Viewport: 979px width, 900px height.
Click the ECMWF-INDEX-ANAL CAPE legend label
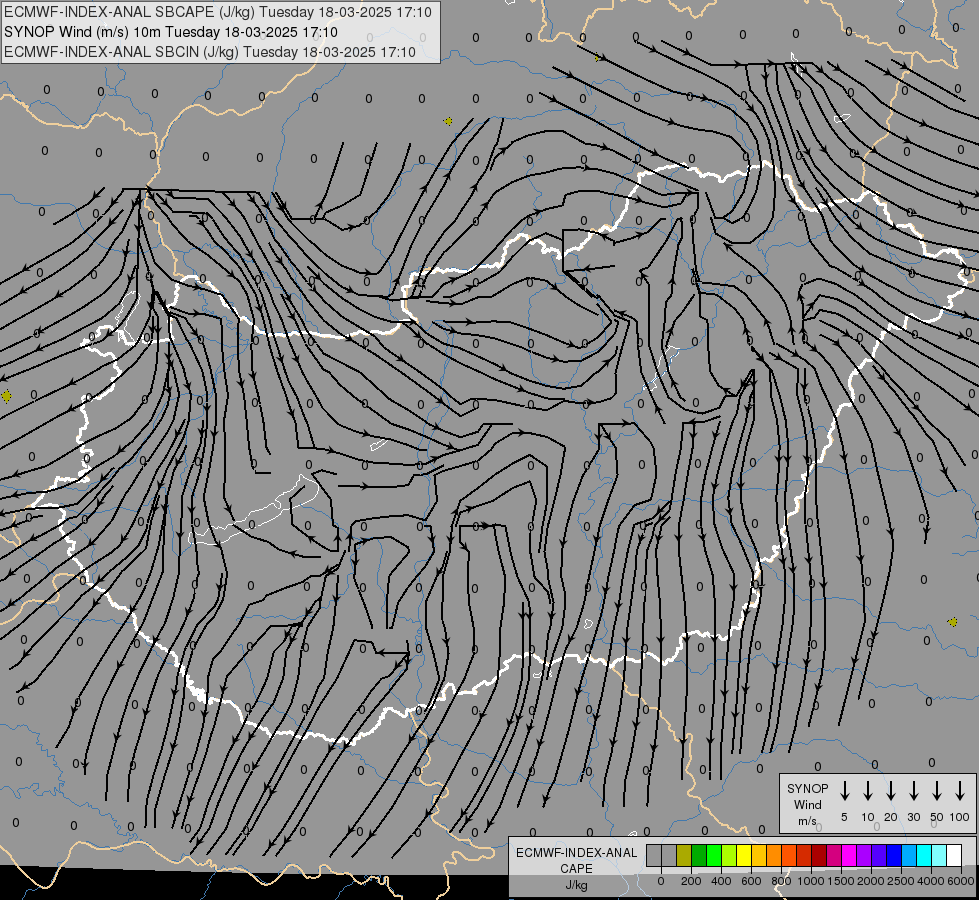click(576, 860)
